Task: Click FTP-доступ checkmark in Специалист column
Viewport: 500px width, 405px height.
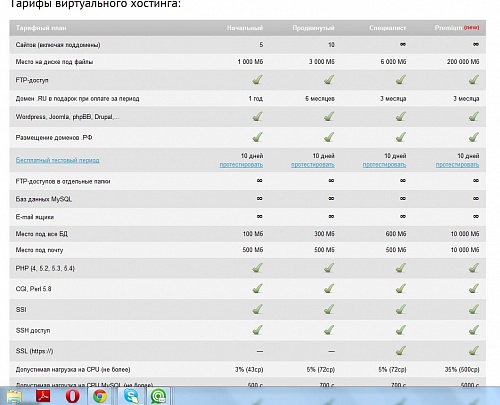Action: coord(401,80)
